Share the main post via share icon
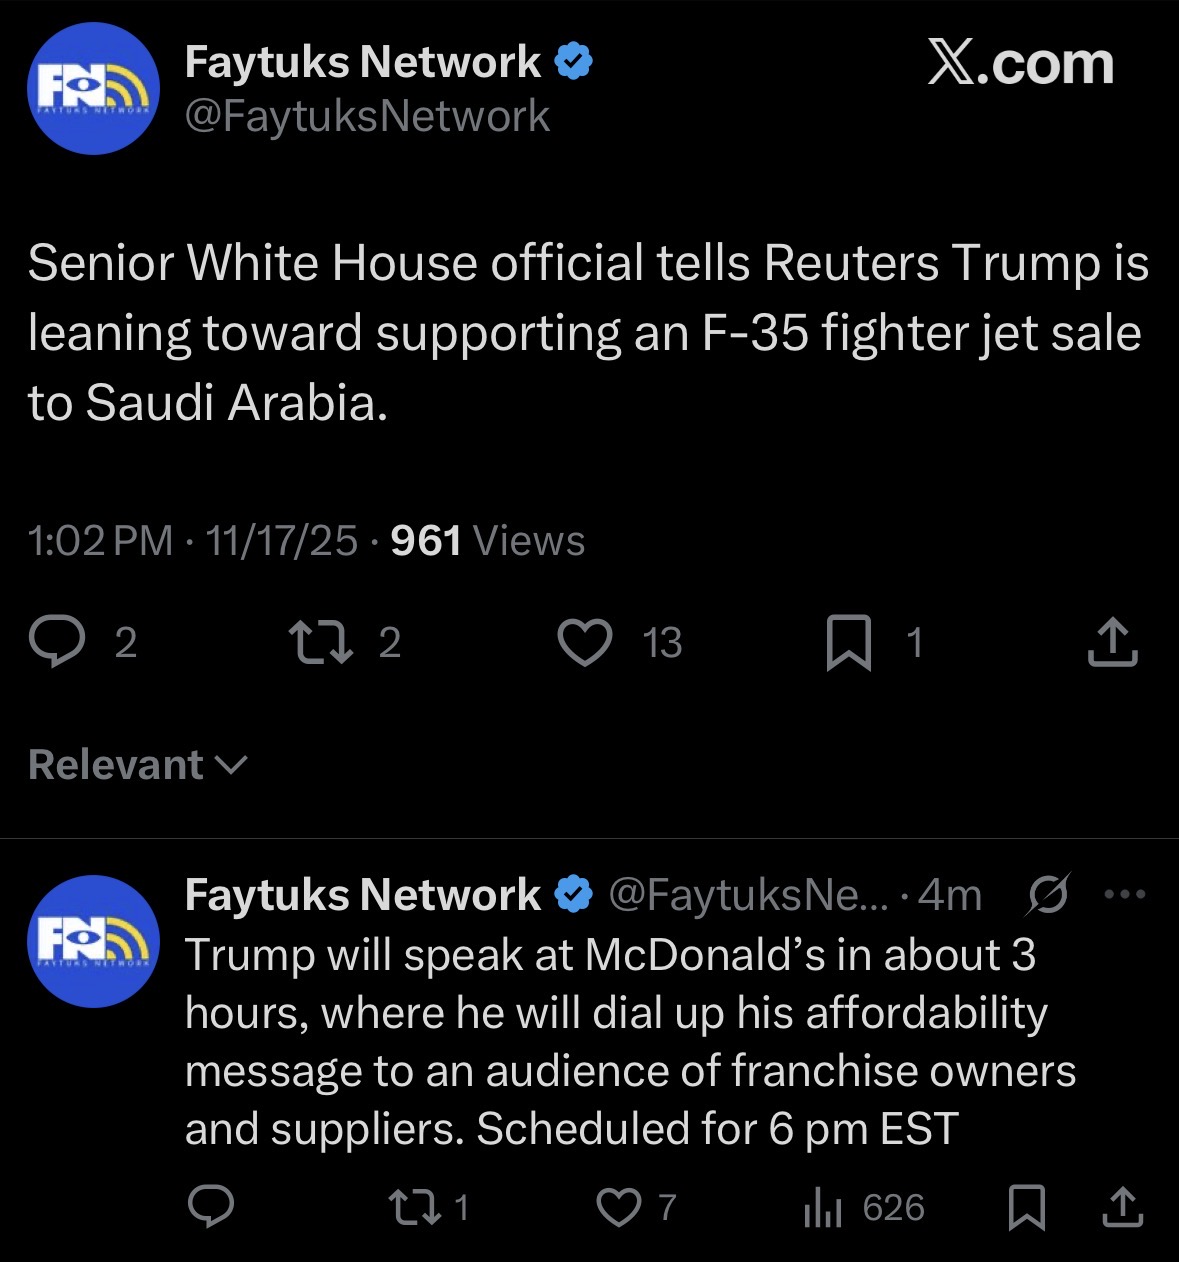The image size is (1179, 1262). [x=1112, y=642]
